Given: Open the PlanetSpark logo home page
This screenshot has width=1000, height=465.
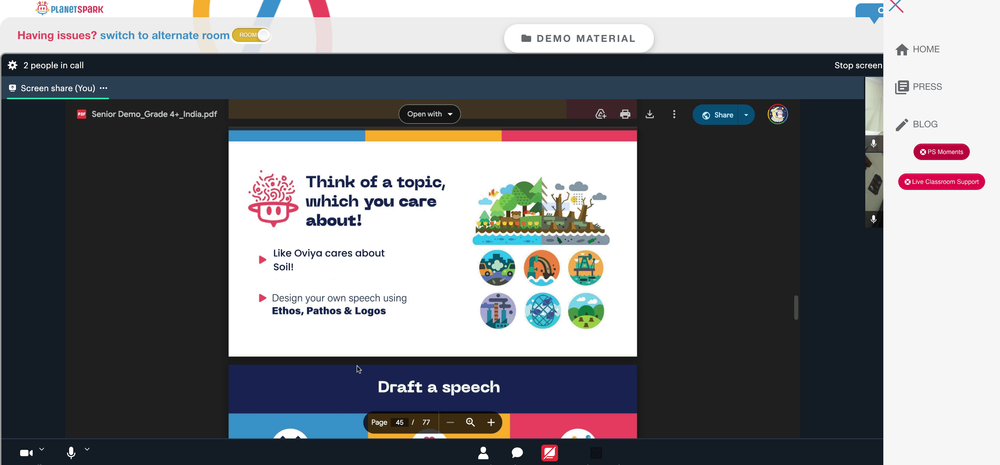Looking at the screenshot, I should (x=70, y=8).
